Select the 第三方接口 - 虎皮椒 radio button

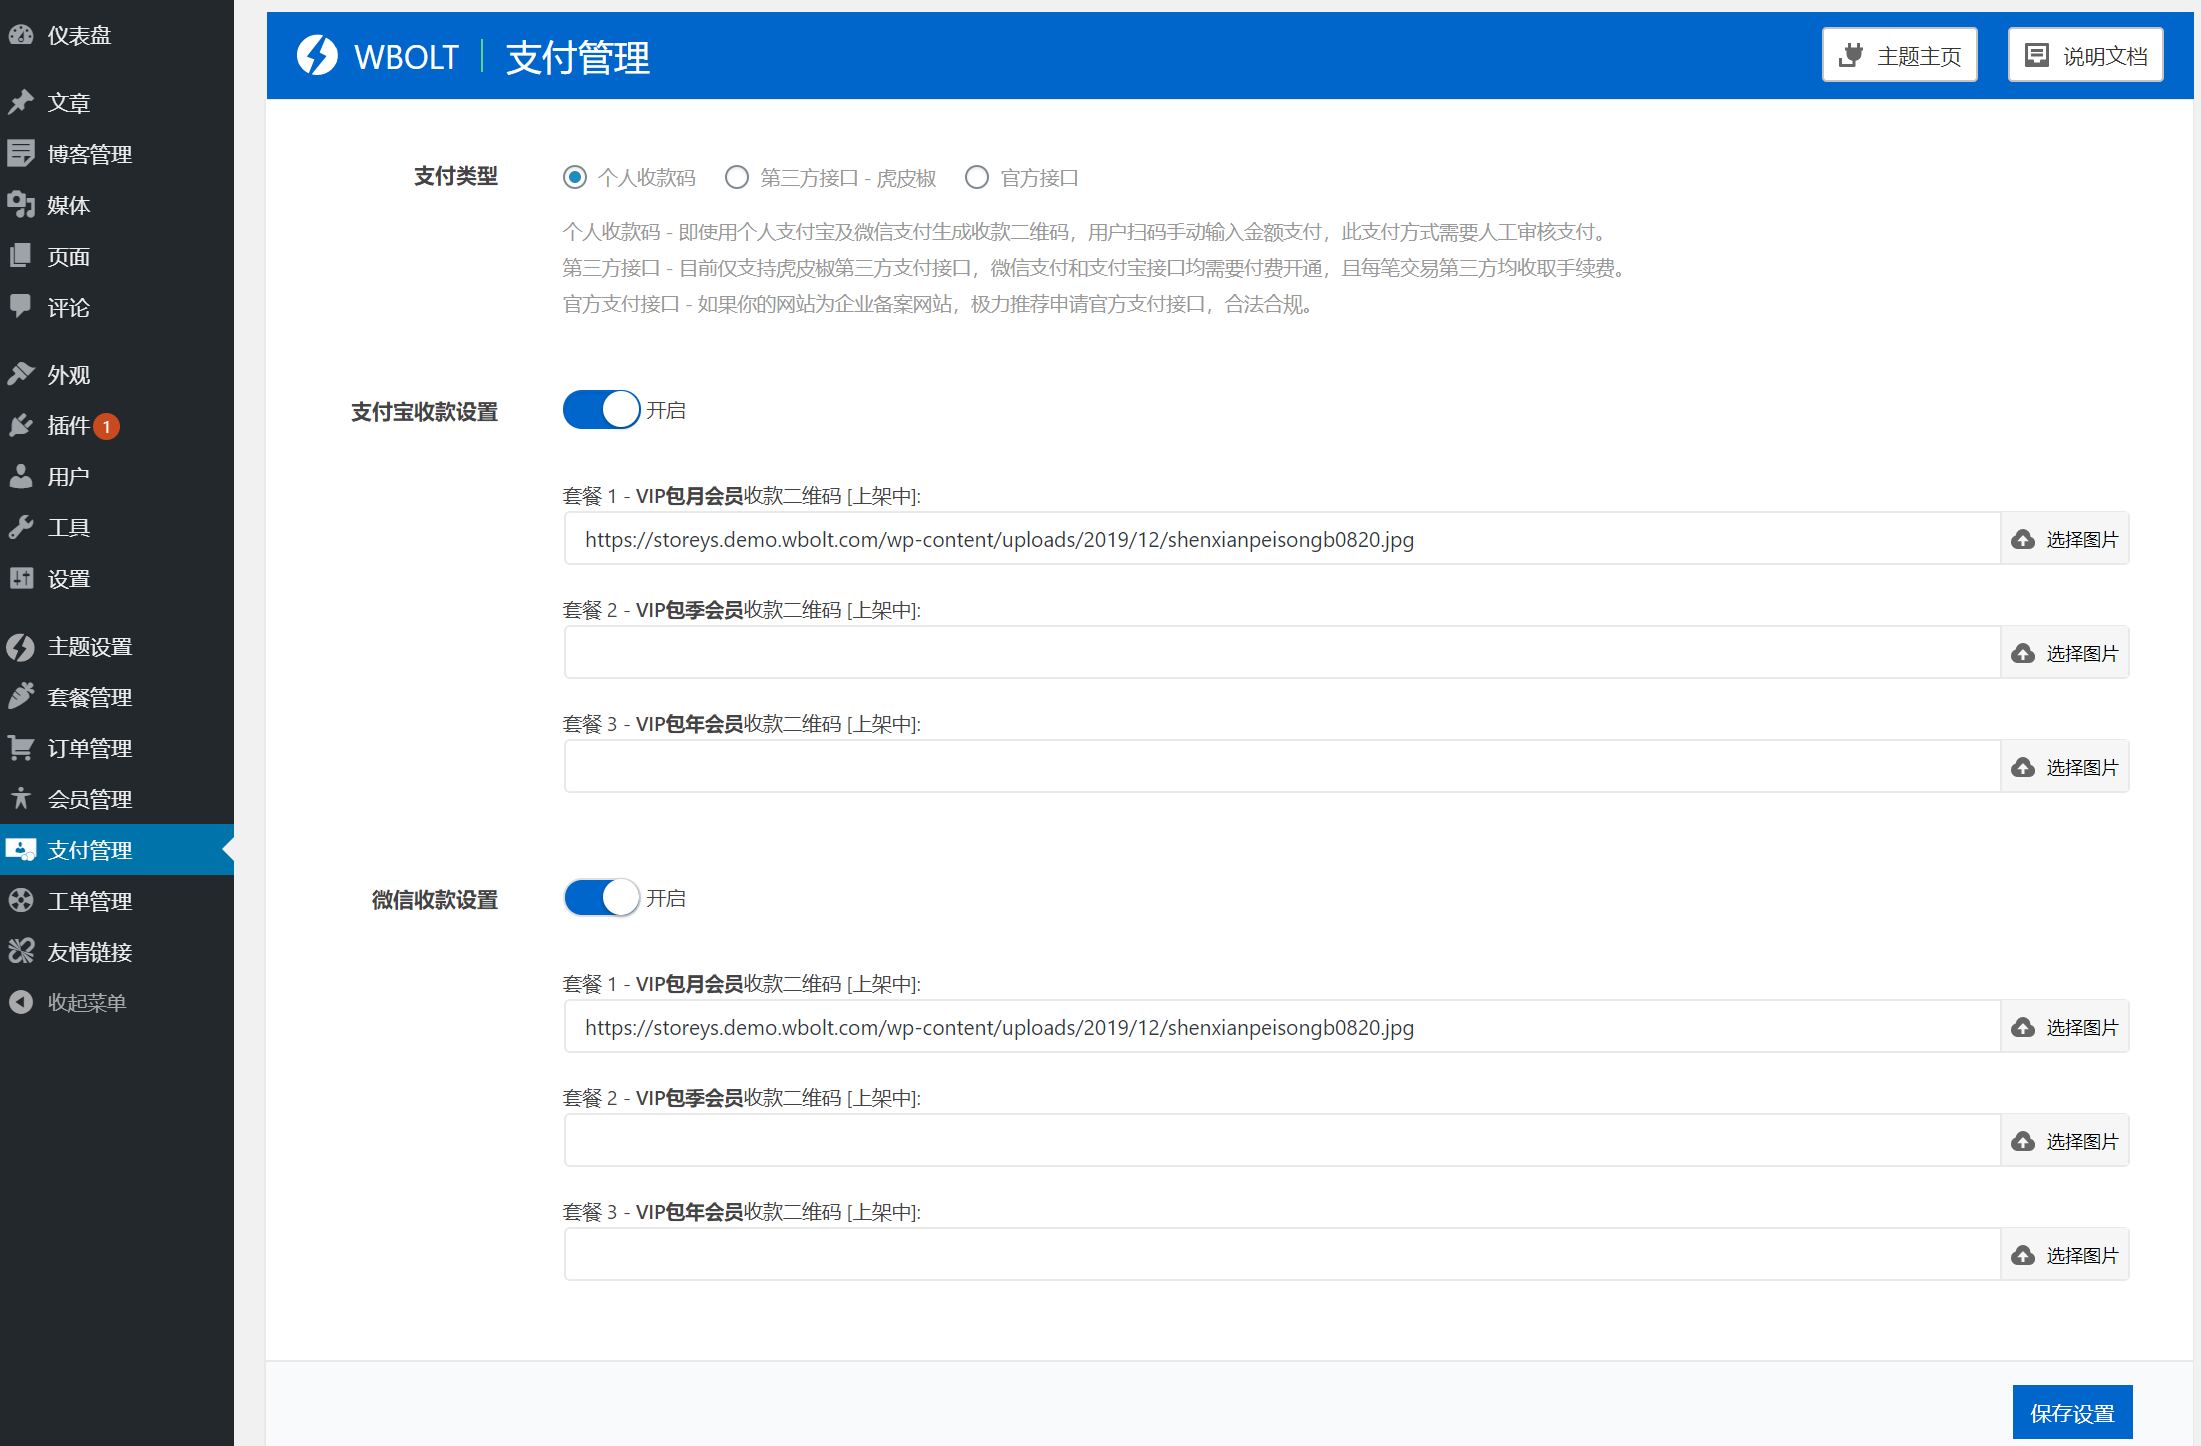pos(737,177)
